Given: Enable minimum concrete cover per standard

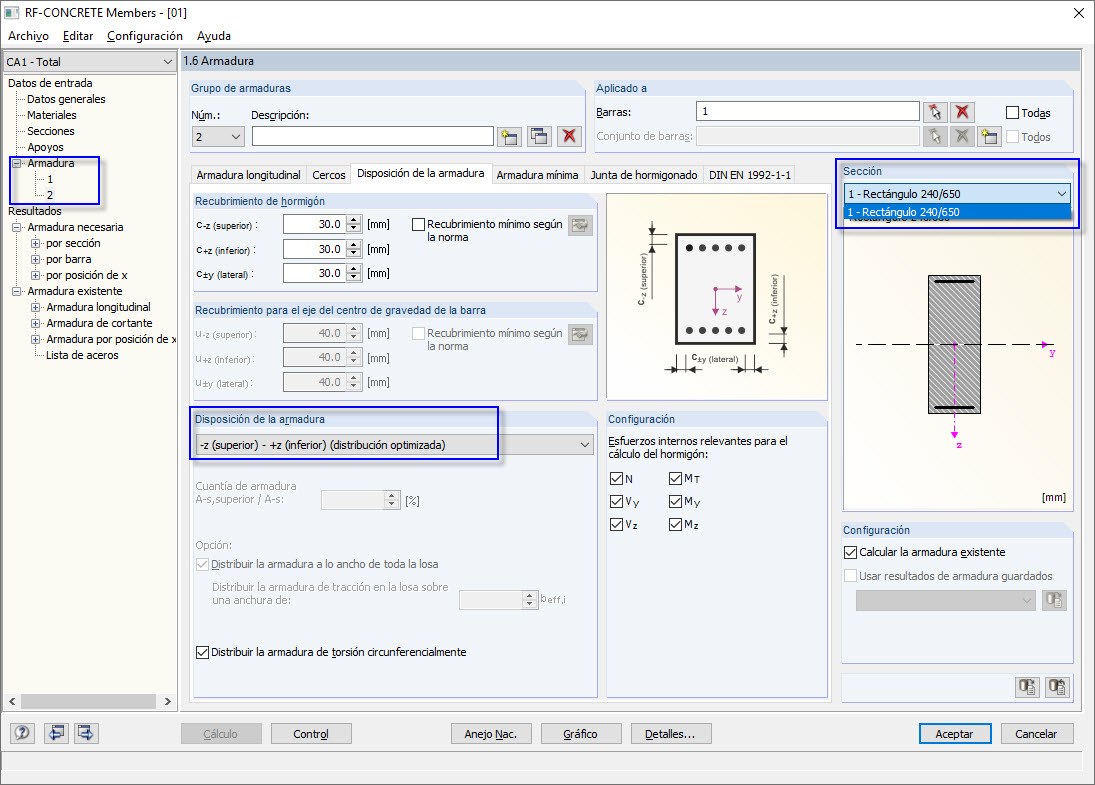Looking at the screenshot, I should (418, 224).
